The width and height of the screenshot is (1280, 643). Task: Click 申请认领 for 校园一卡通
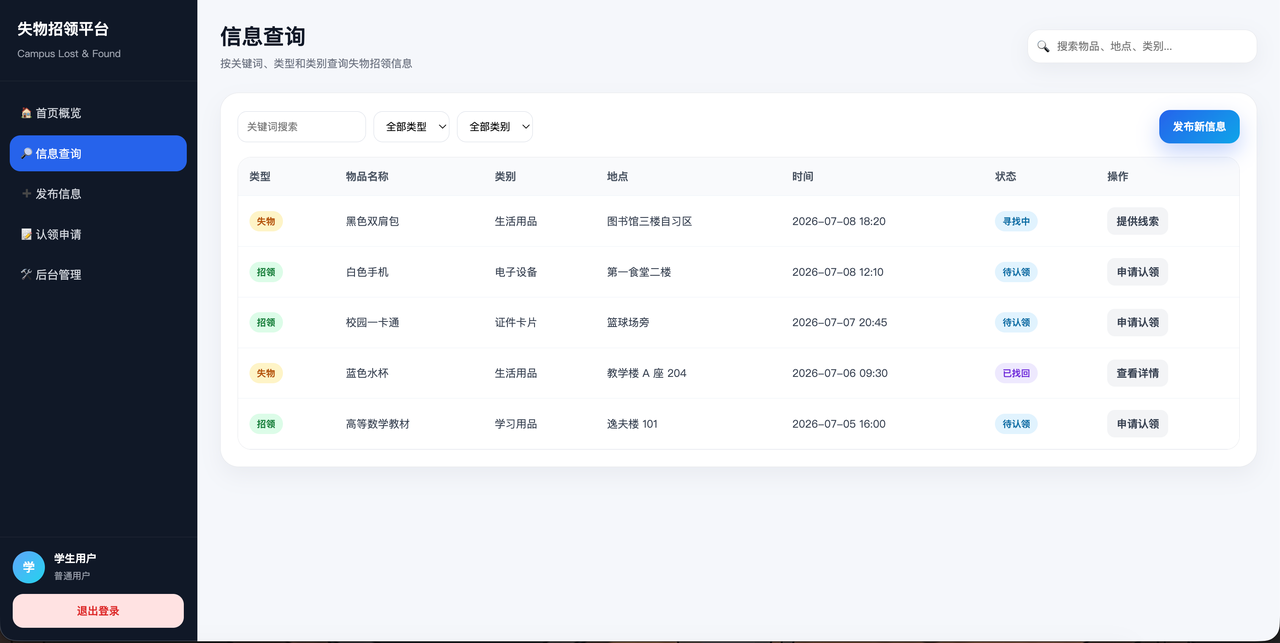[x=1137, y=322]
